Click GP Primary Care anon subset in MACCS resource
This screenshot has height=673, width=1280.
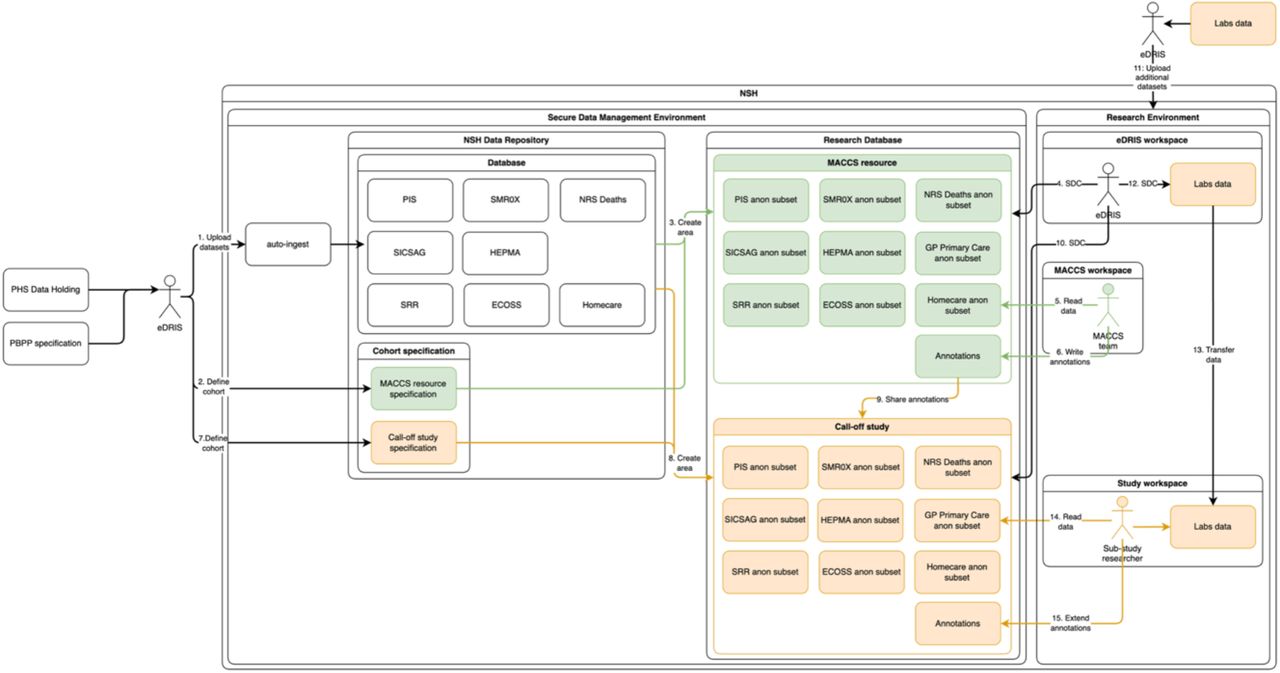(957, 252)
